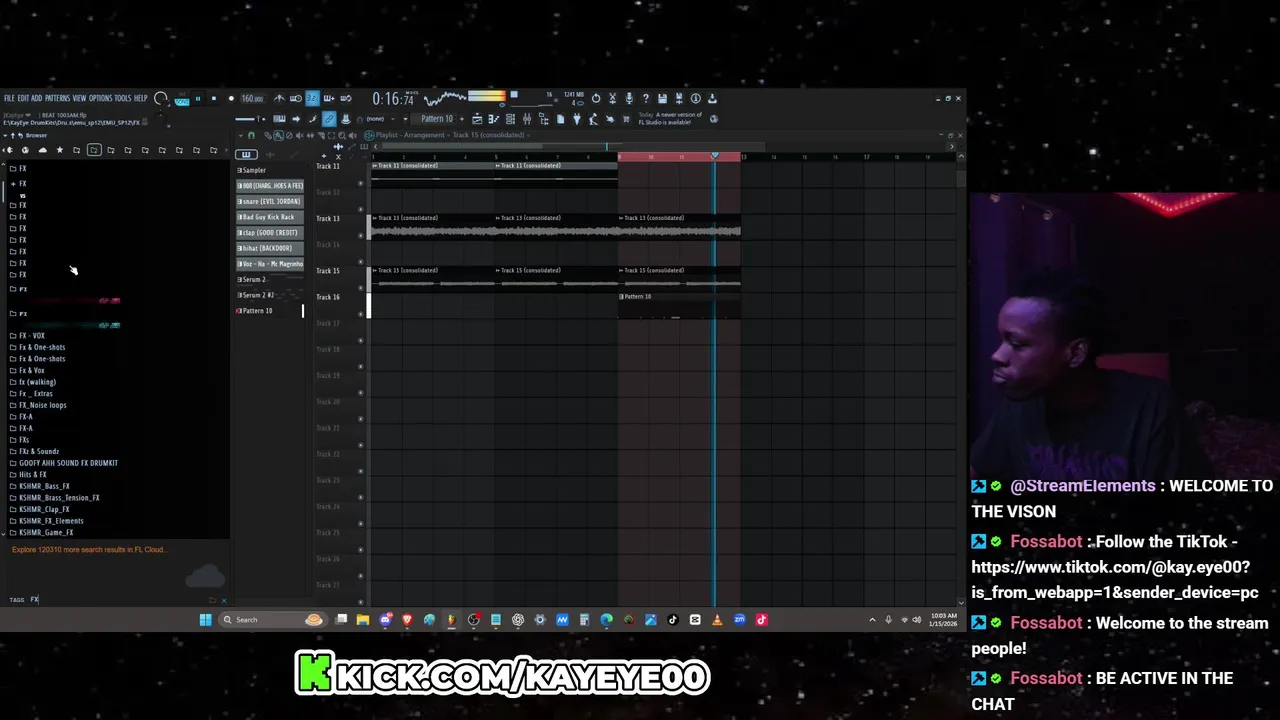Toggle wait for input before playing

296,98
